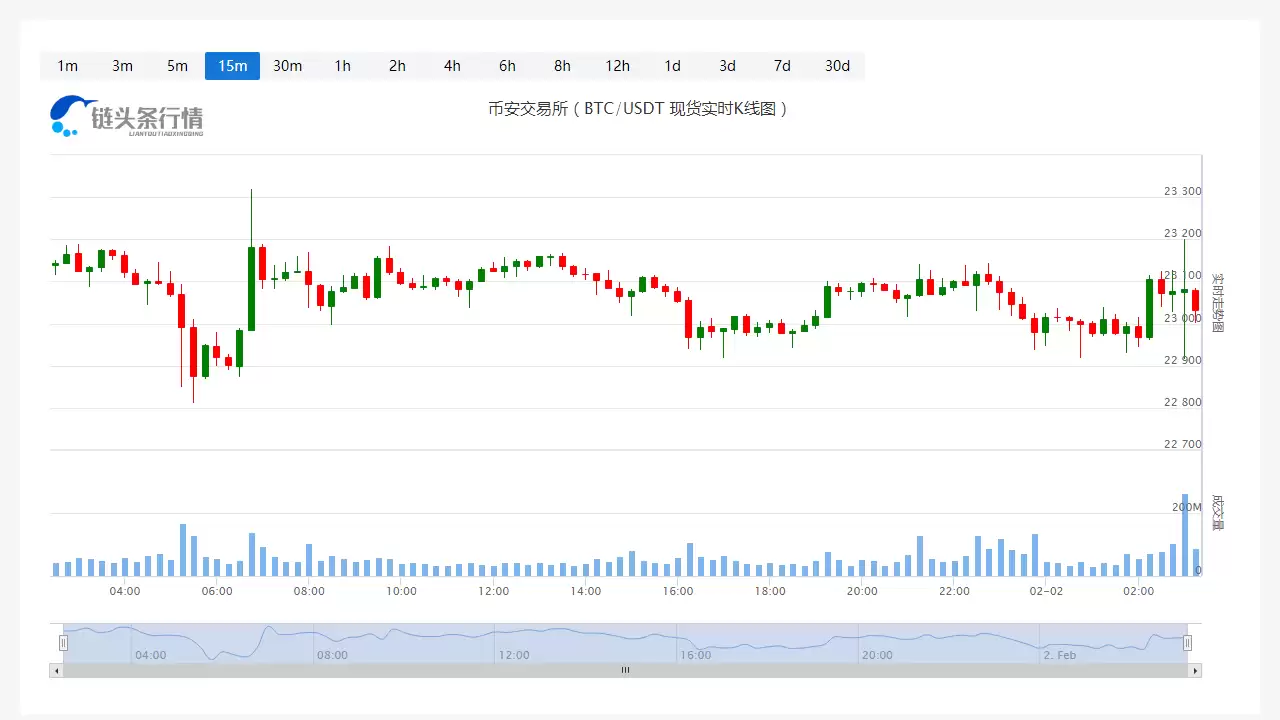Select the 5m timeframe tab
Image resolution: width=1280 pixels, height=720 pixels.
177,66
